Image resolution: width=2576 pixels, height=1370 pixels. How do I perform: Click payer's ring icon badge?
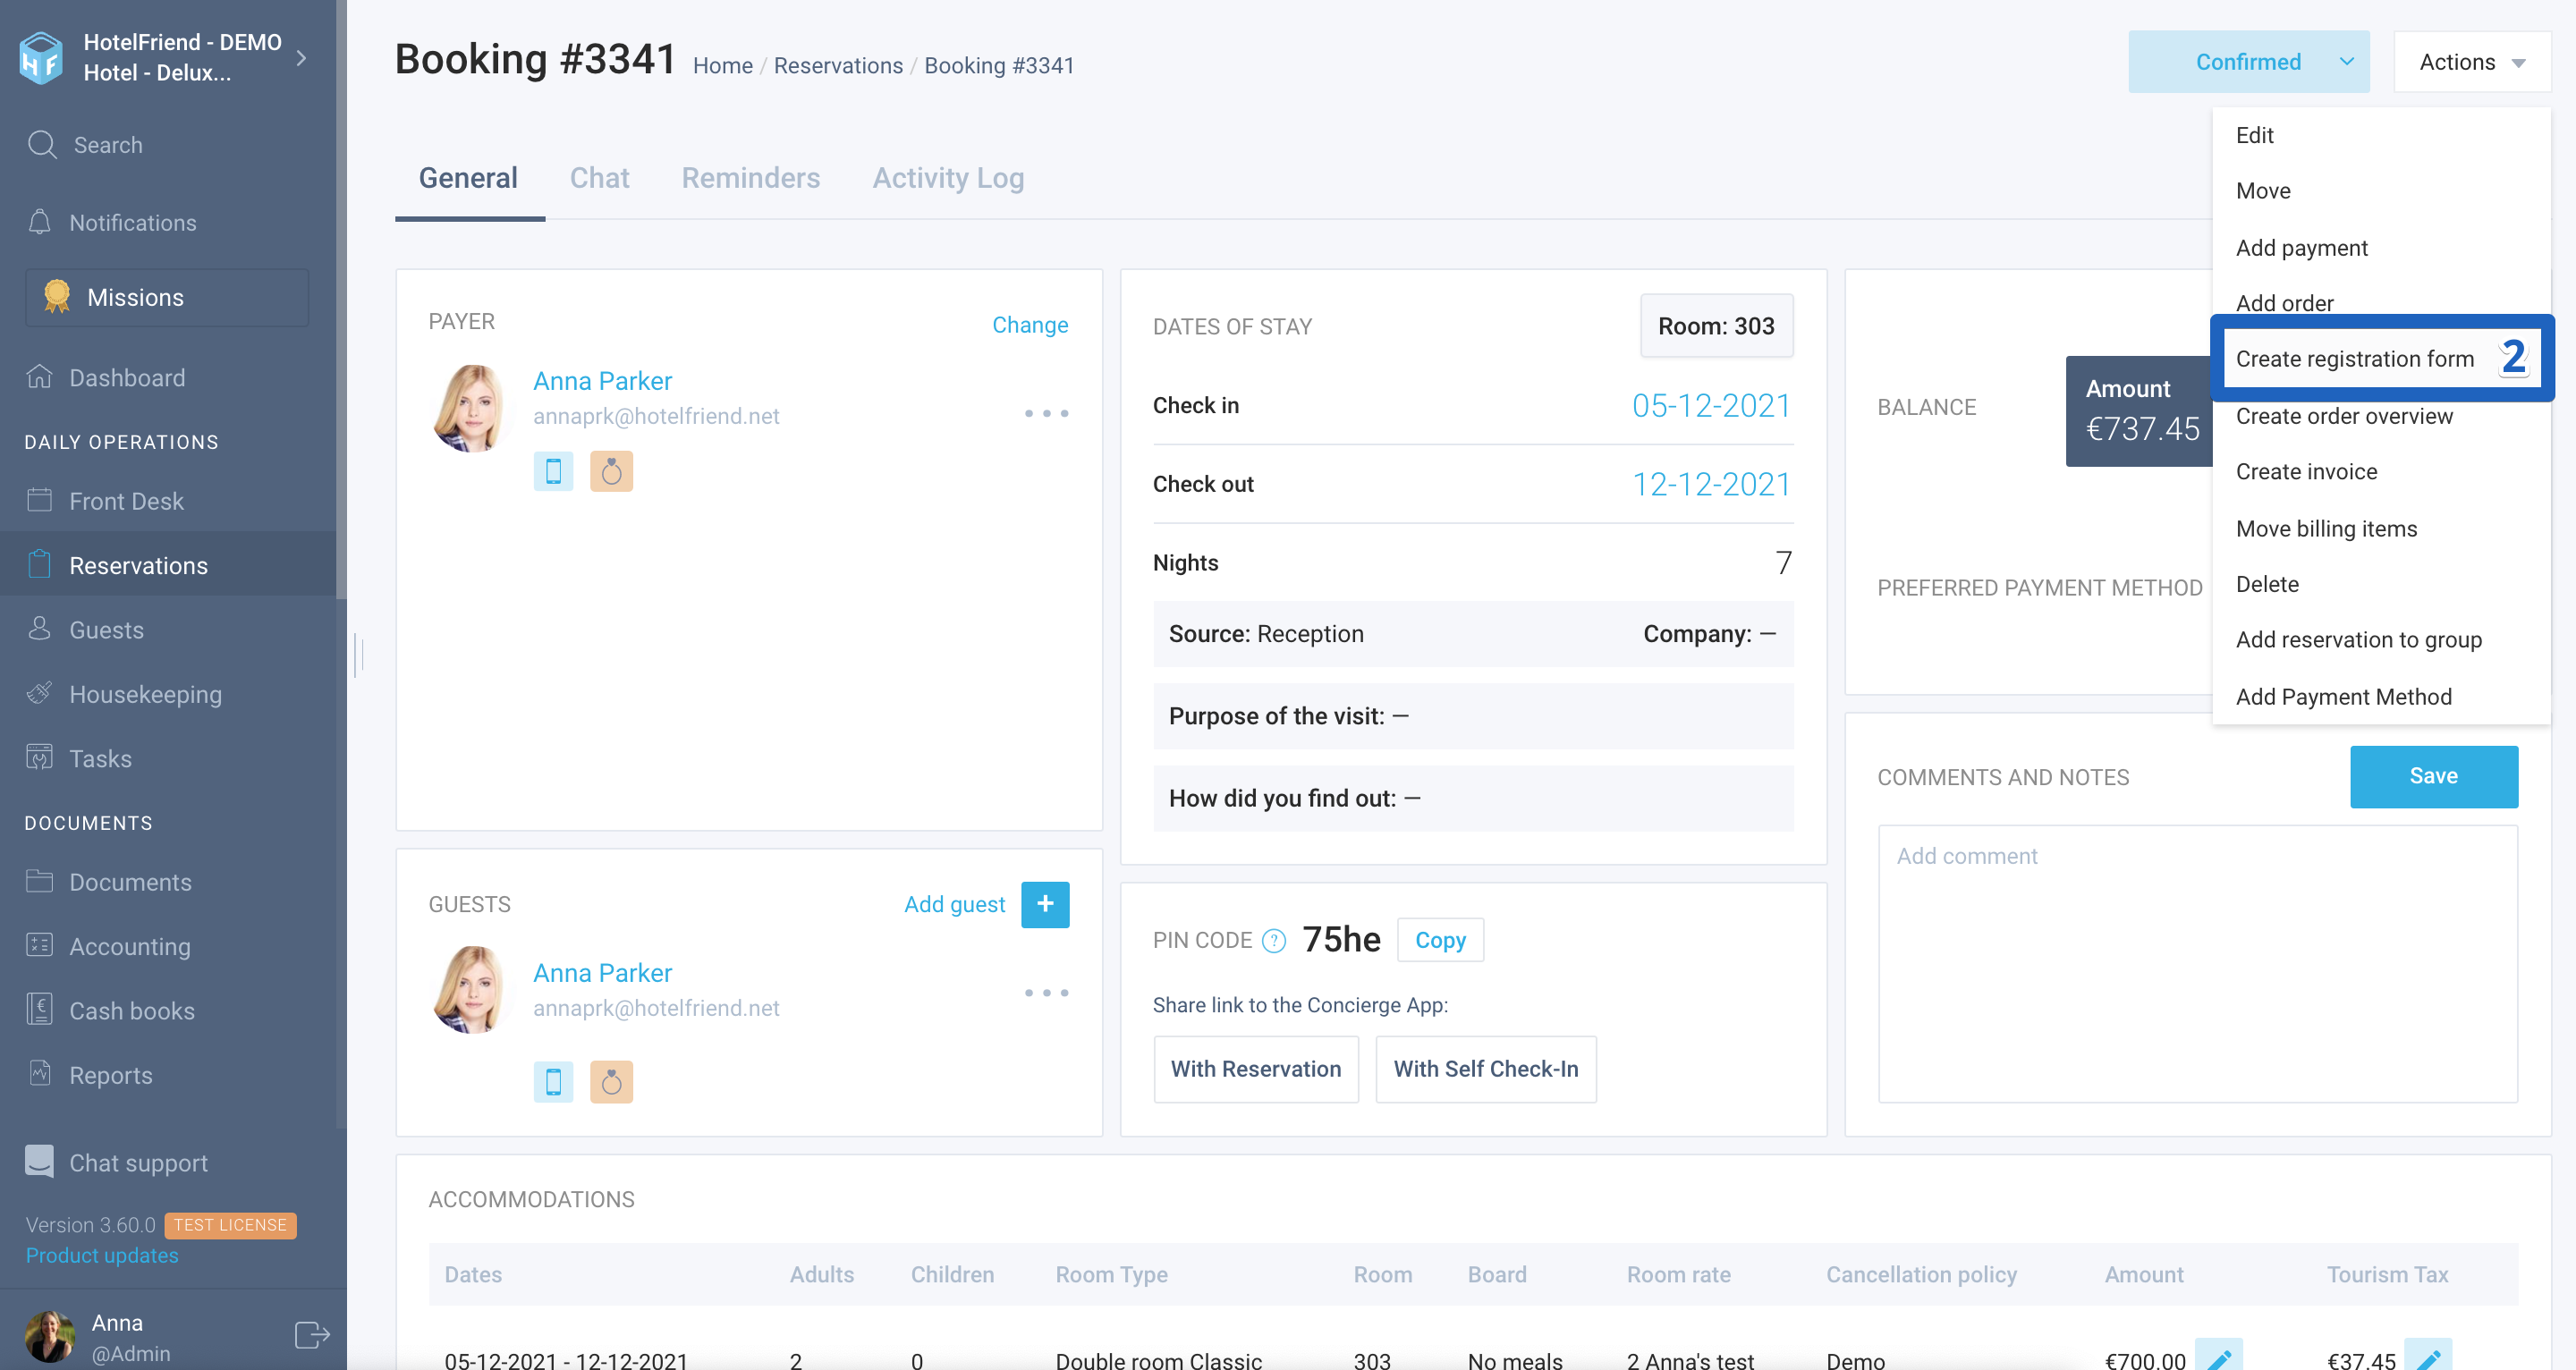pos(611,471)
